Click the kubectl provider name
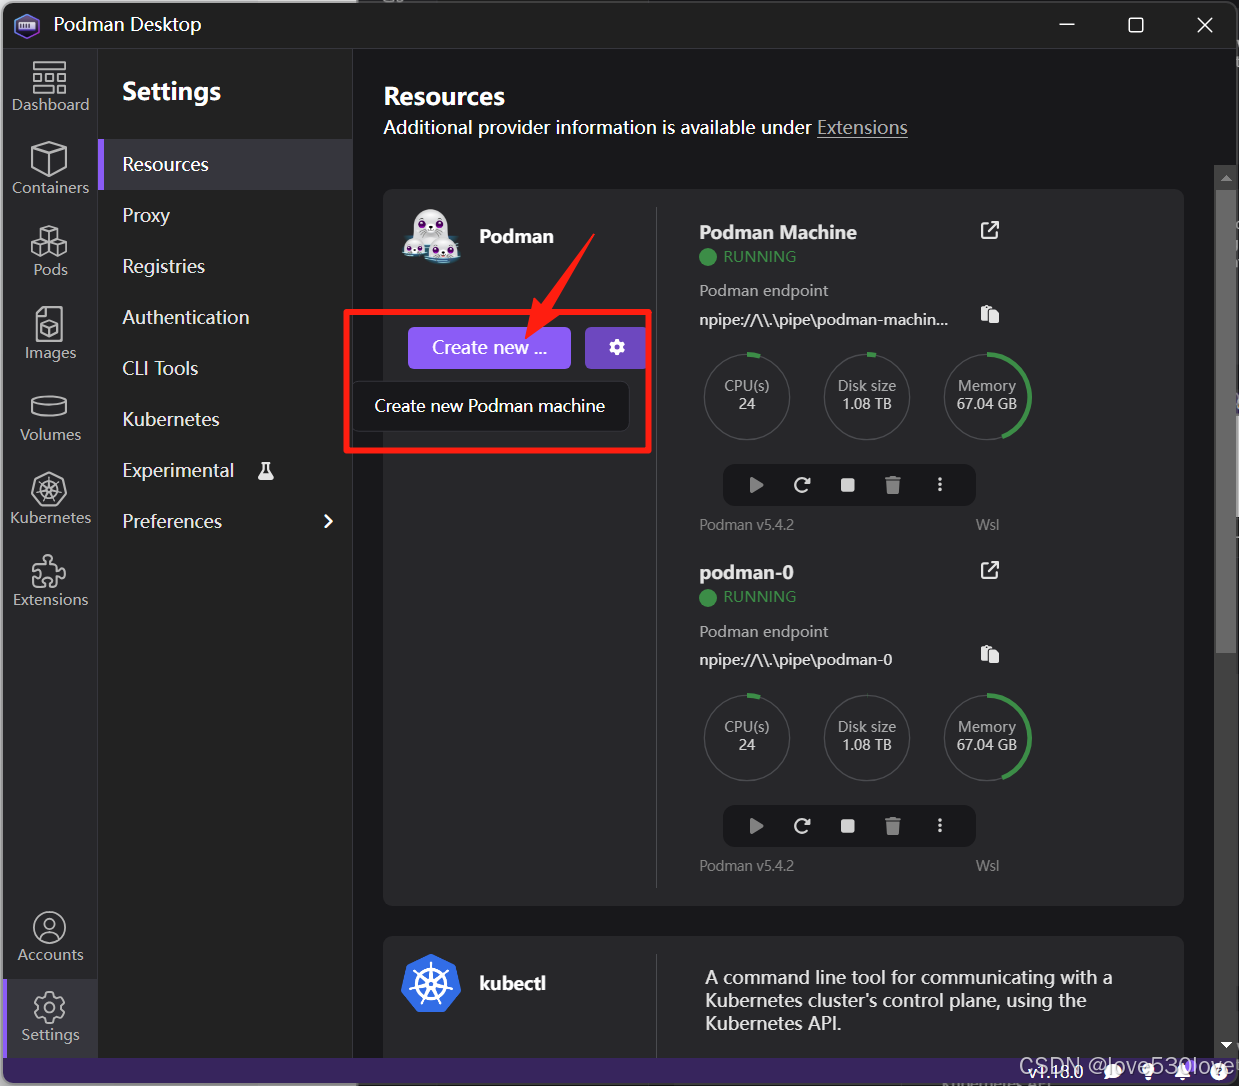 [x=513, y=983]
